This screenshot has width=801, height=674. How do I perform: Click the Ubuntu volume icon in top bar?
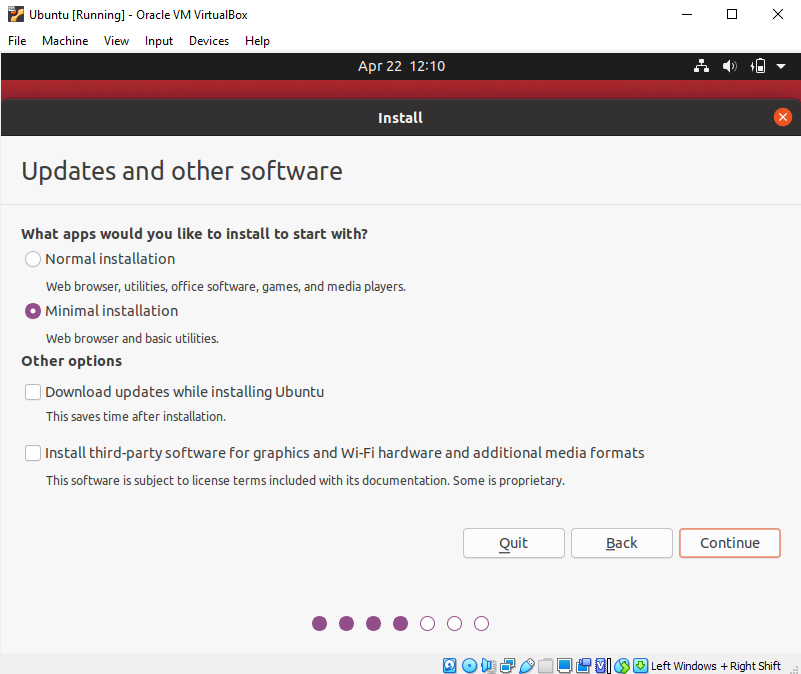click(729, 66)
